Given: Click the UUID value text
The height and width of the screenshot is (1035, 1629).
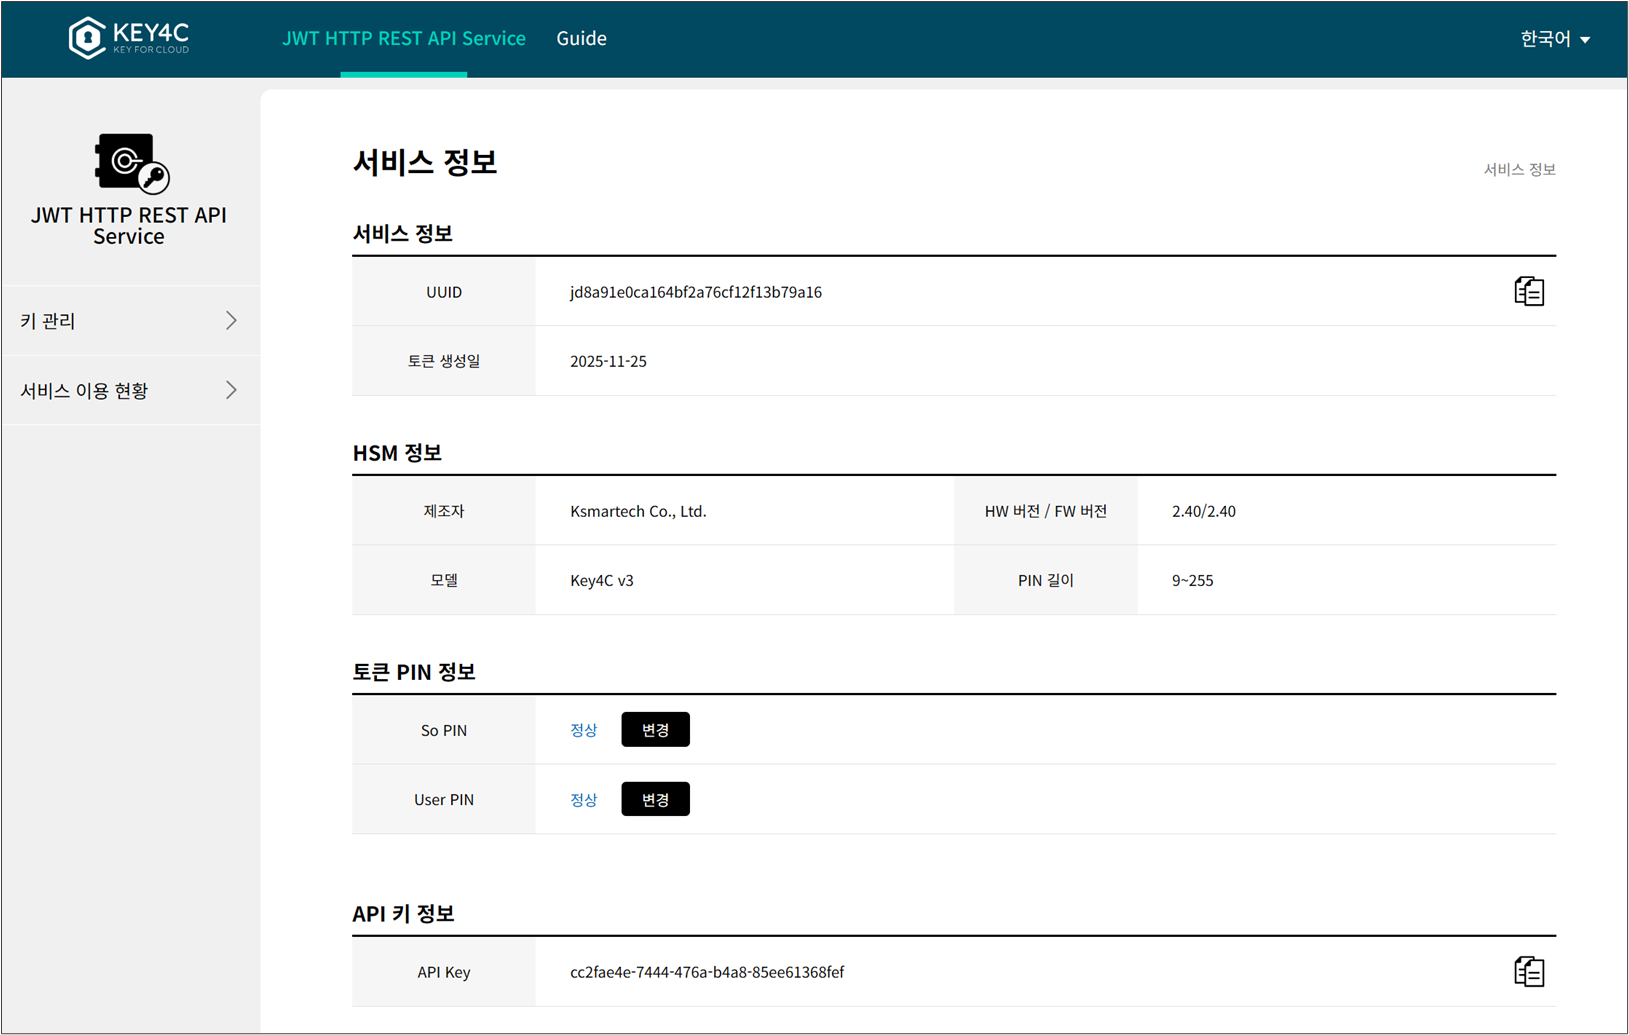Looking at the screenshot, I should (695, 292).
